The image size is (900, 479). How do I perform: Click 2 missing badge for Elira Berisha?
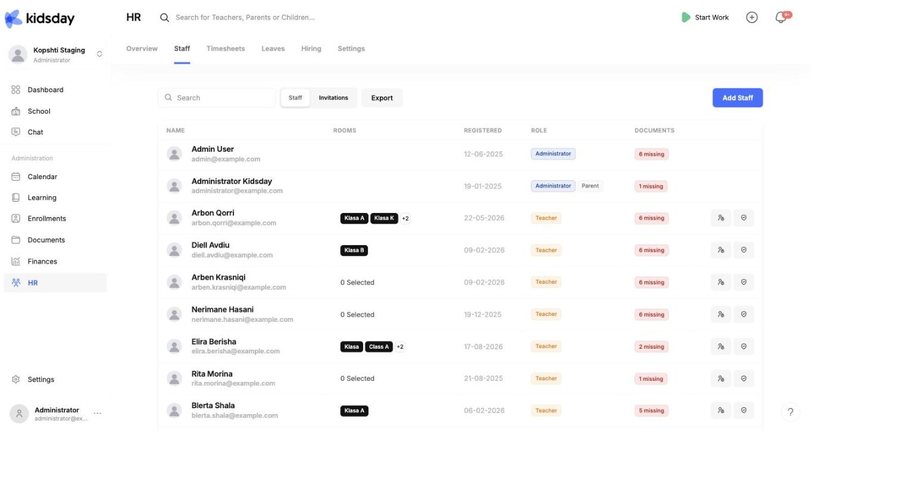[x=651, y=347]
